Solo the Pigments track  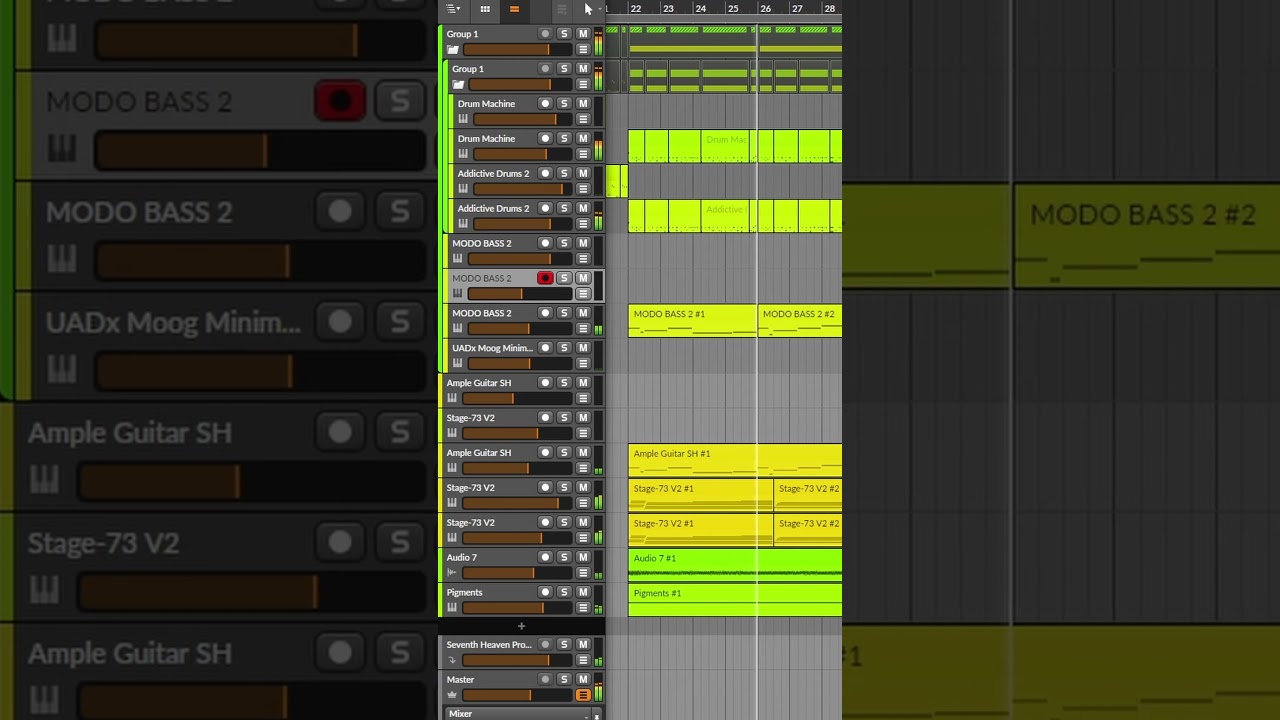pos(564,592)
